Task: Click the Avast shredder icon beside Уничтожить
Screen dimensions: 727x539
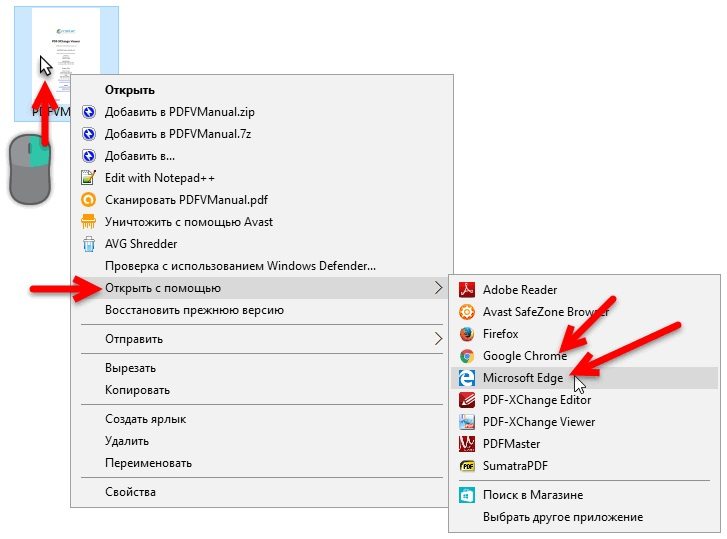Action: pyautogui.click(x=89, y=222)
